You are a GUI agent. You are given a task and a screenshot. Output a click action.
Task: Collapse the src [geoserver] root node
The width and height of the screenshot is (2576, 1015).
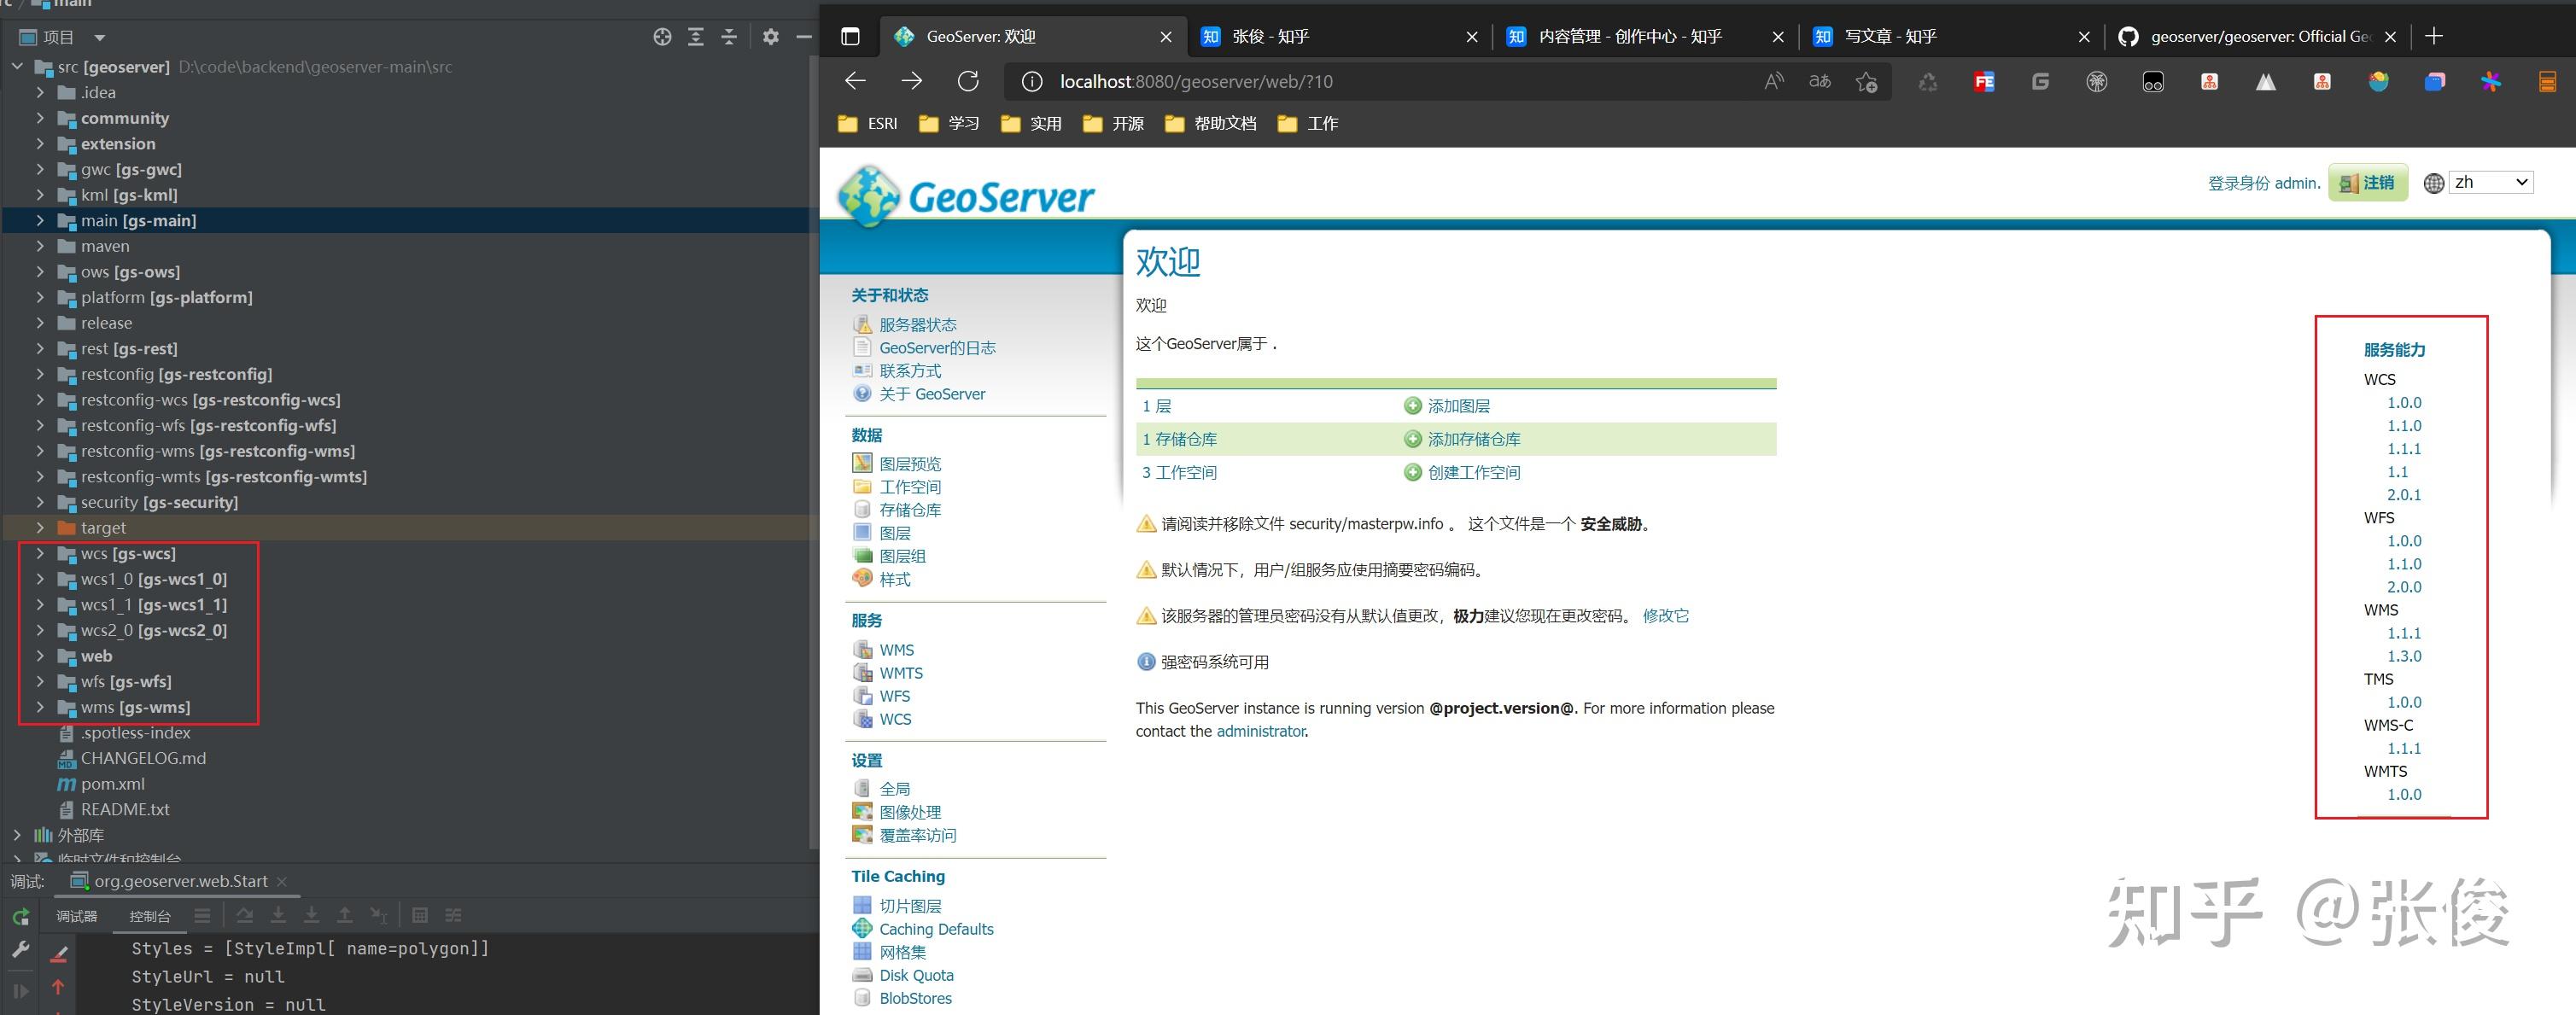tap(18, 66)
